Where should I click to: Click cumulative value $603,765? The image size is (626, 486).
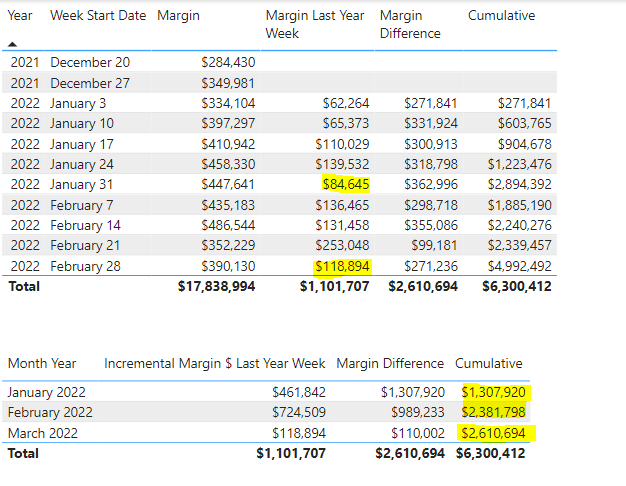coord(525,123)
